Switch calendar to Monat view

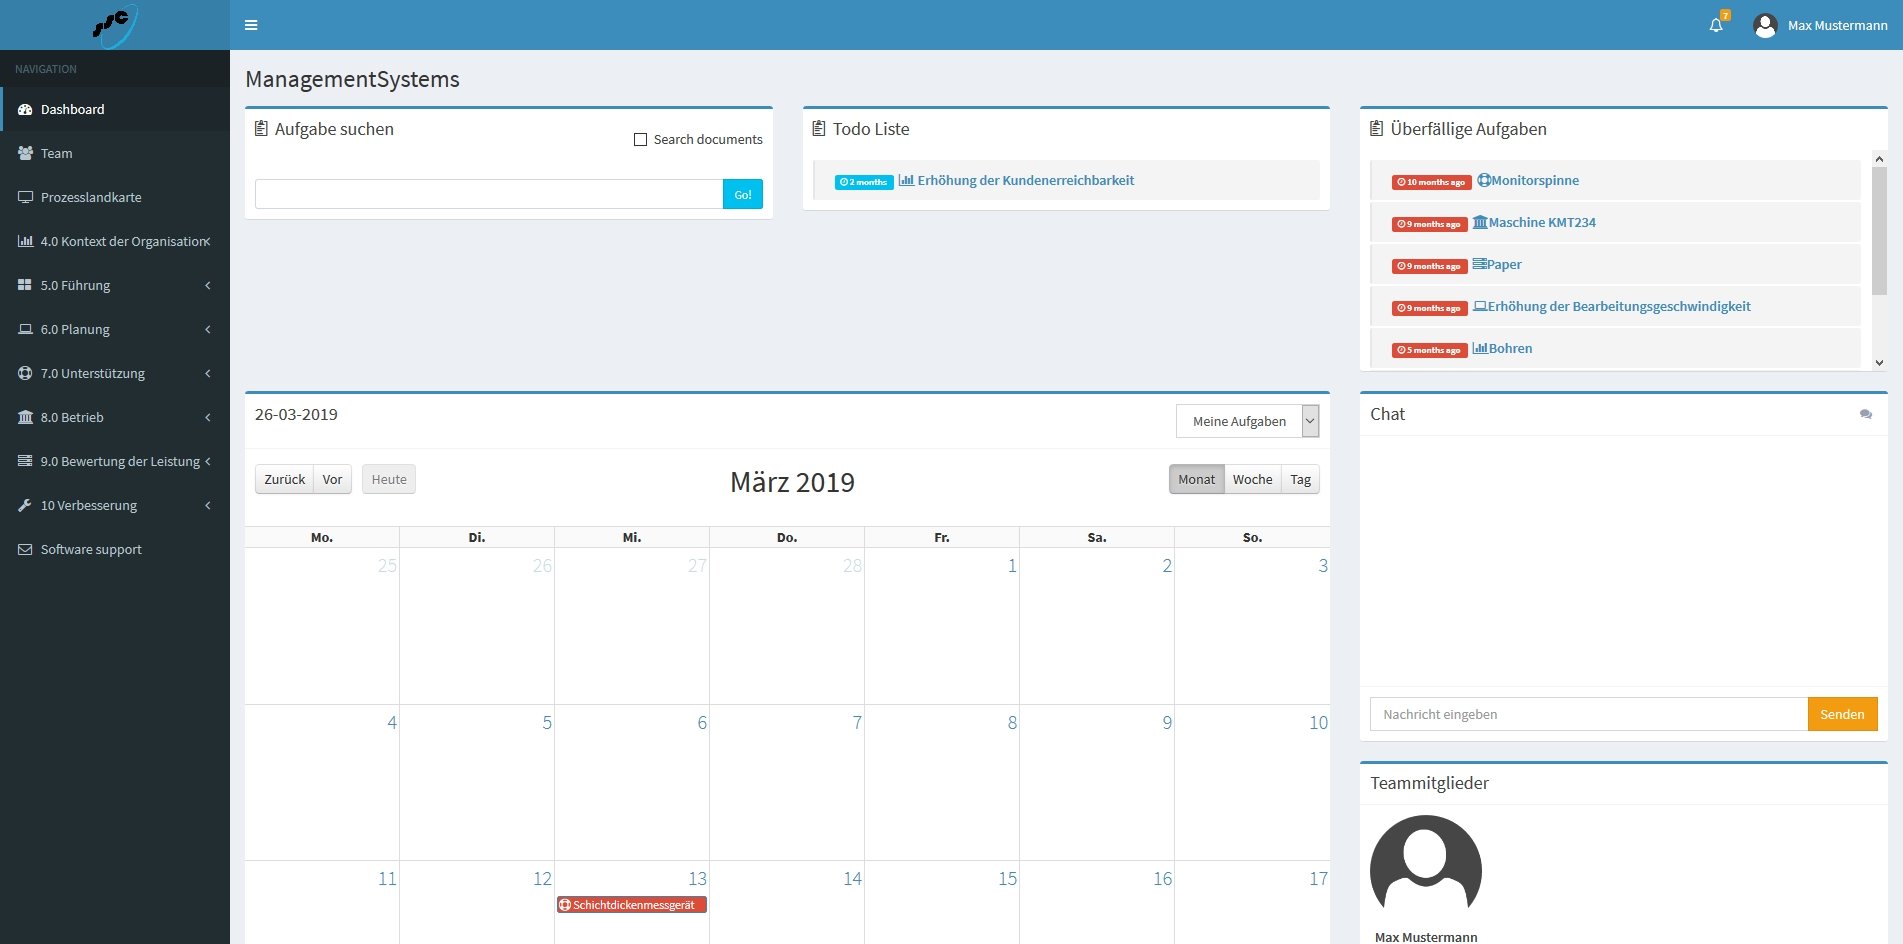point(1196,479)
